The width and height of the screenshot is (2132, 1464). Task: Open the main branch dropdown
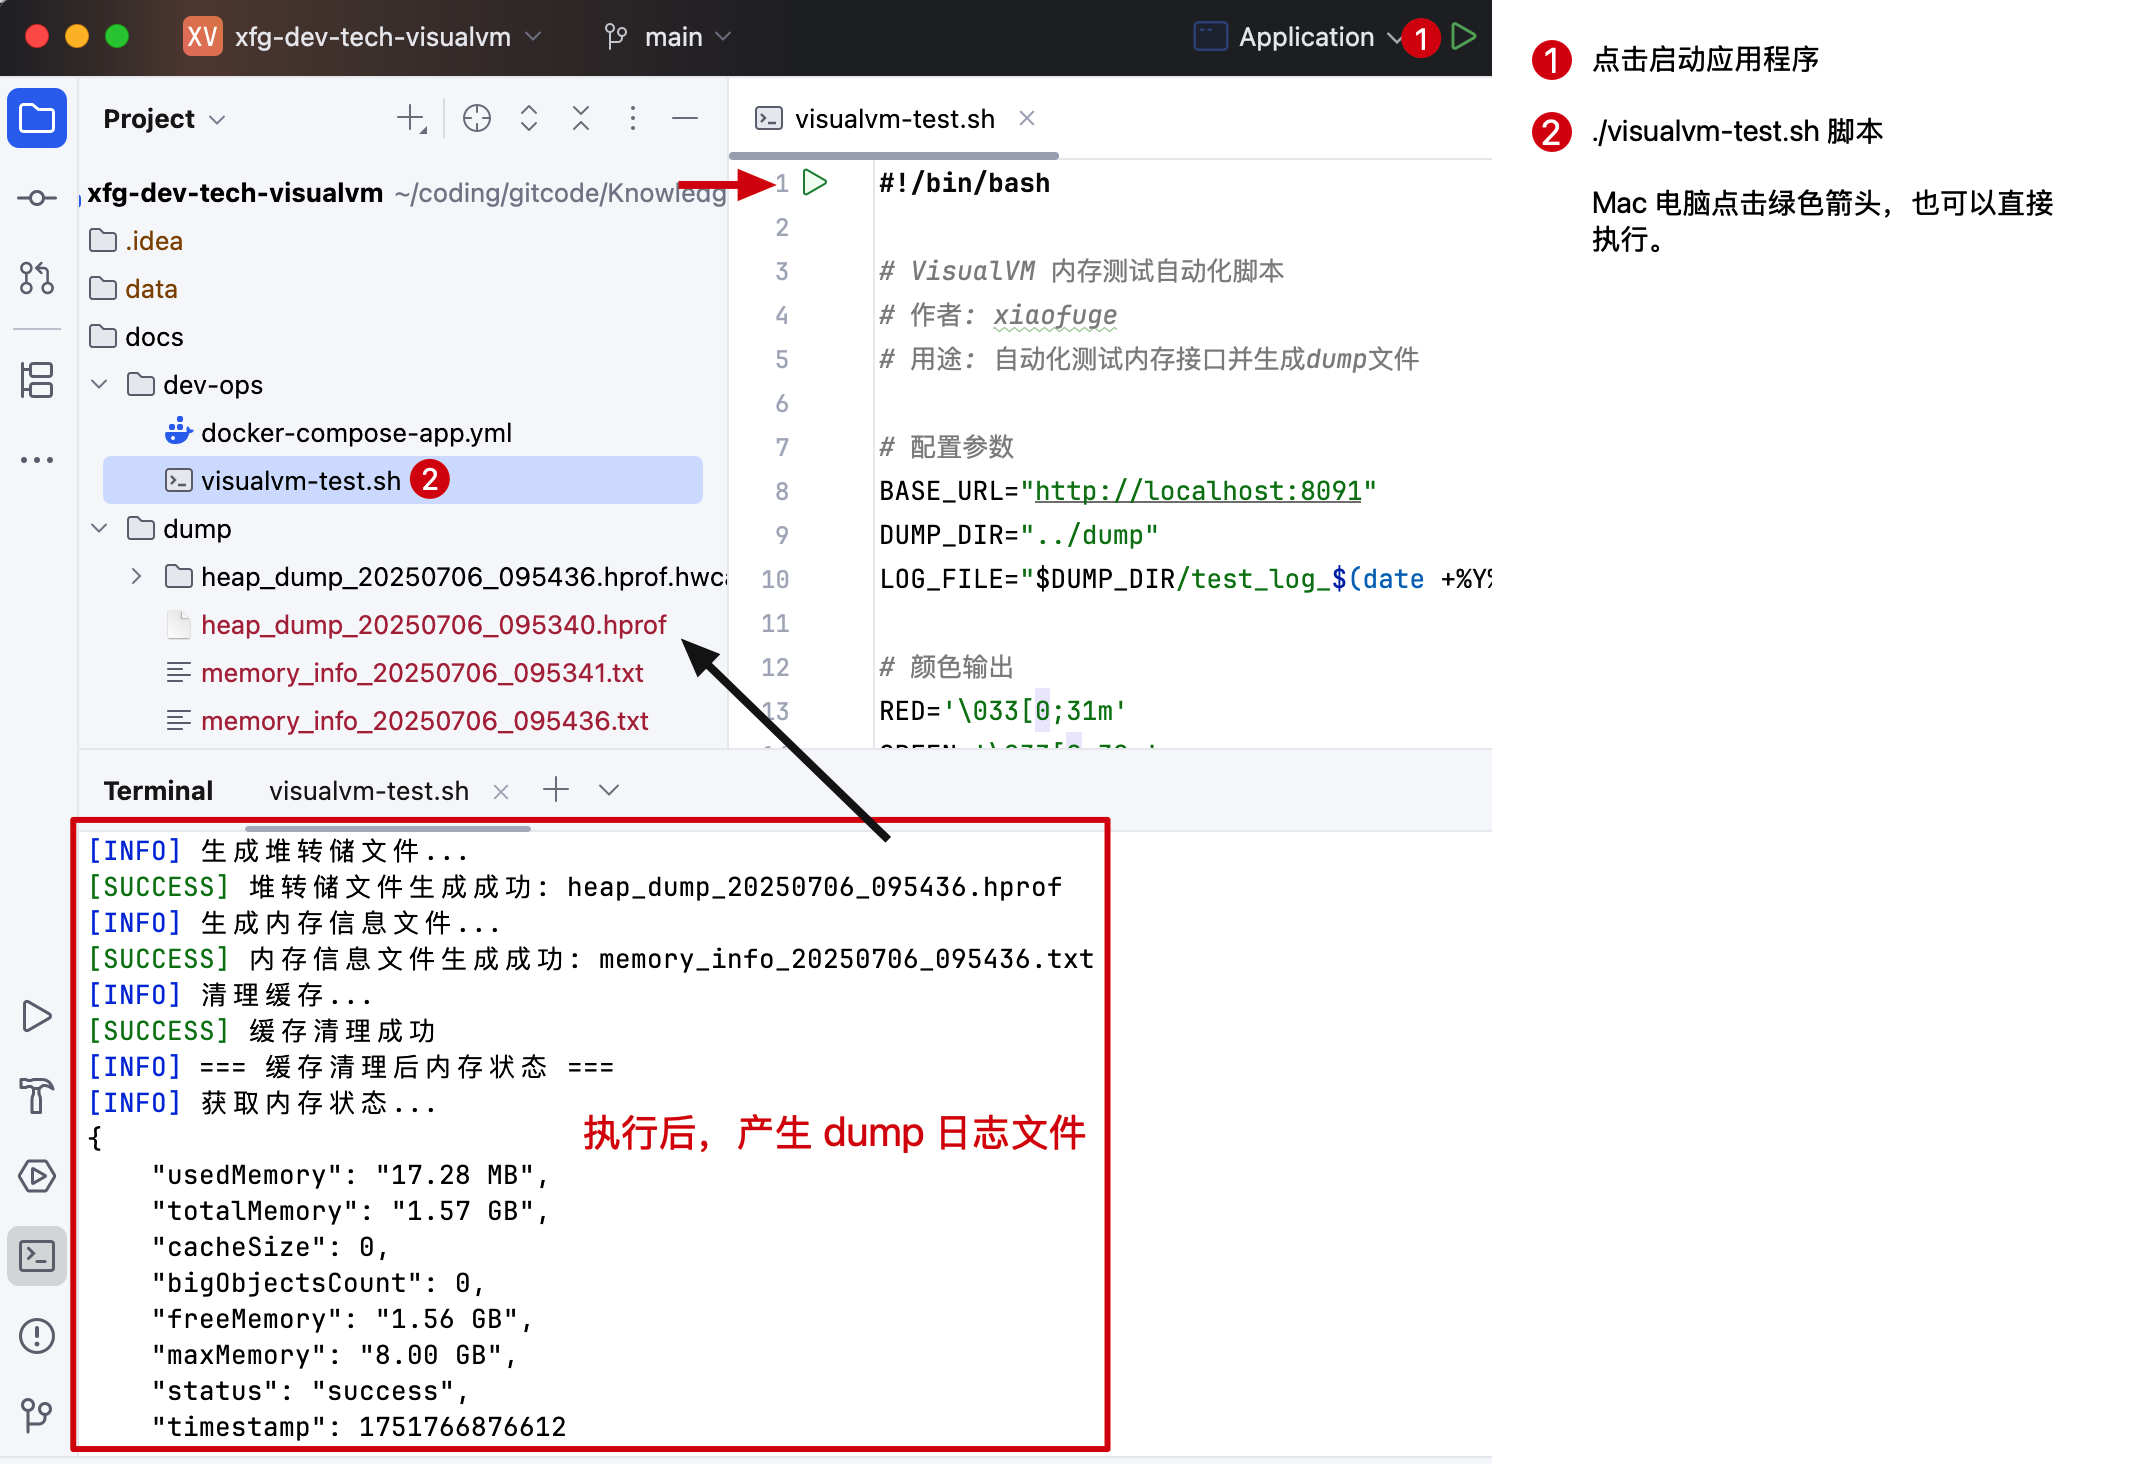coord(668,37)
